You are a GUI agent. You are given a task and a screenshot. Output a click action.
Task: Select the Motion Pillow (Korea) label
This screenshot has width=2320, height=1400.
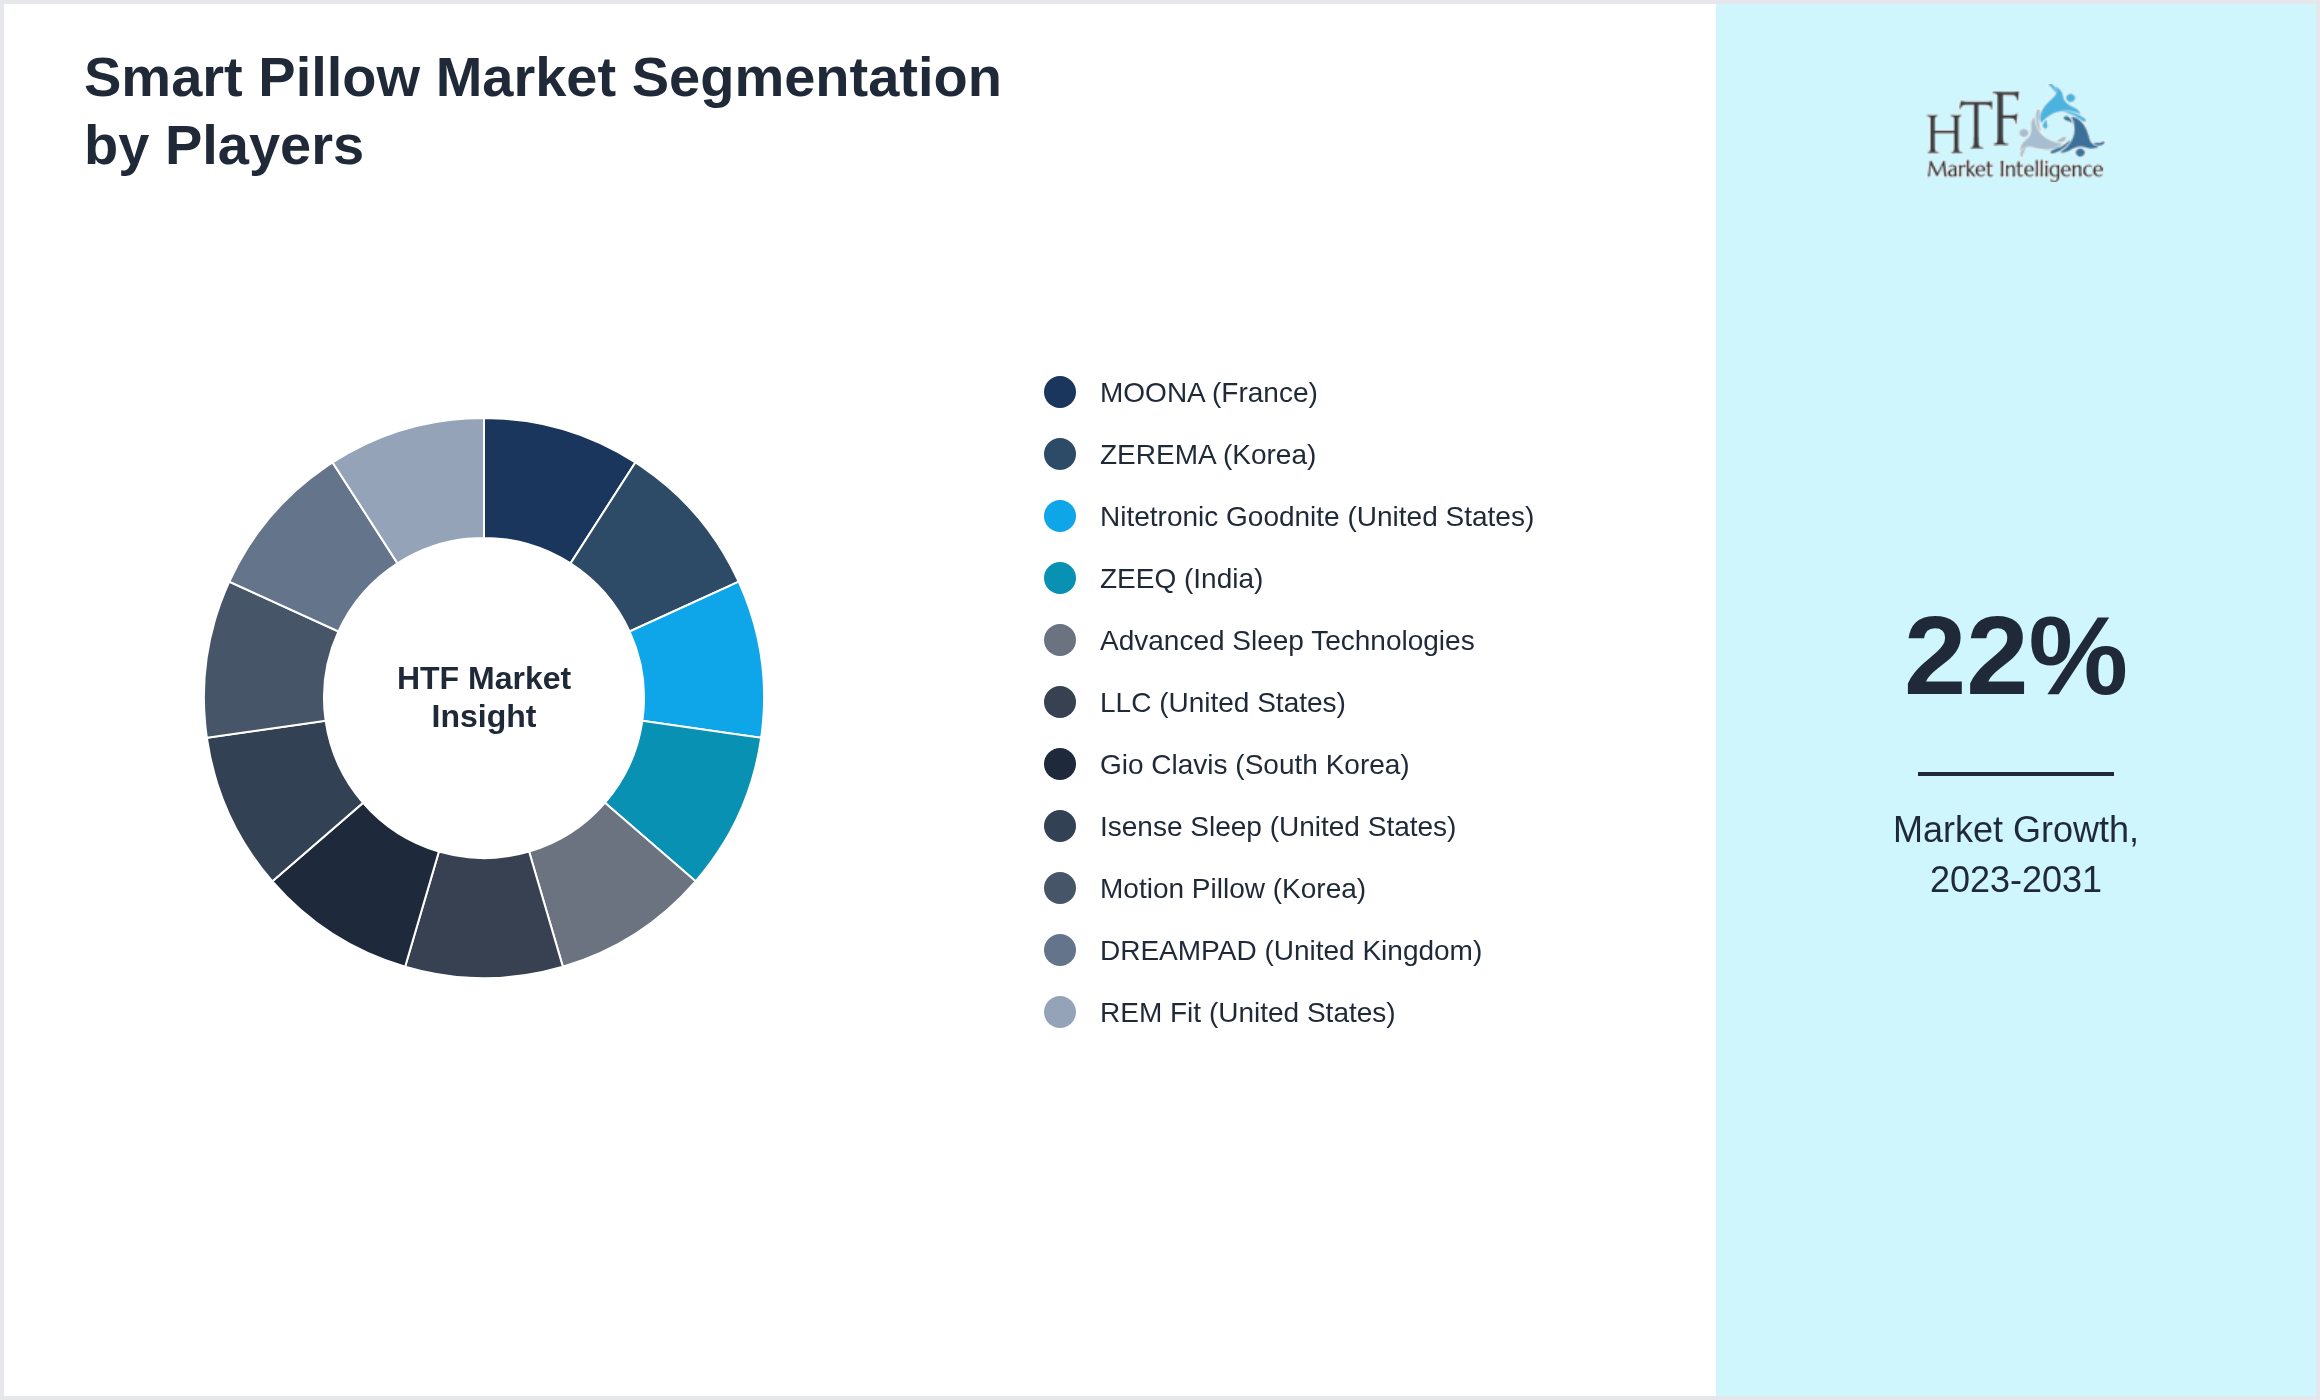[1232, 889]
